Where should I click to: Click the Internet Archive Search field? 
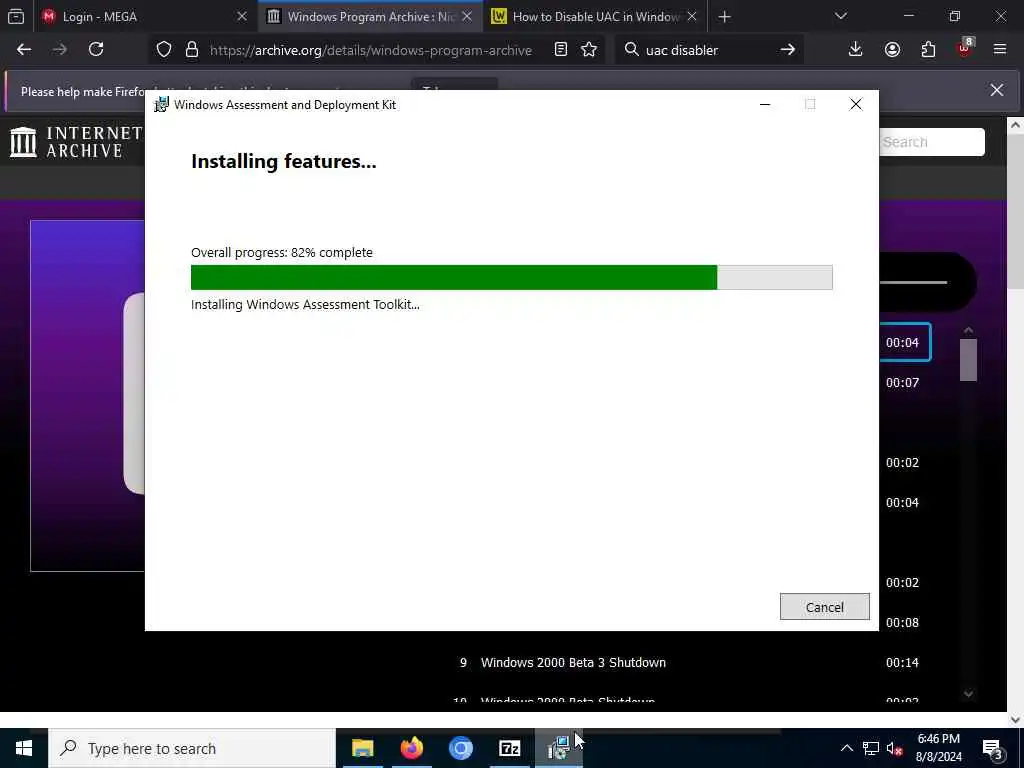[932, 142]
